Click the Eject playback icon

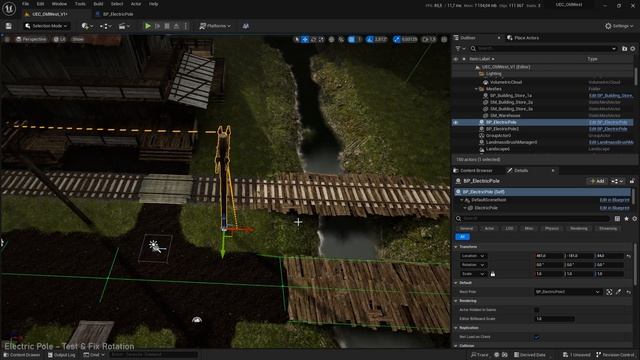click(176, 26)
